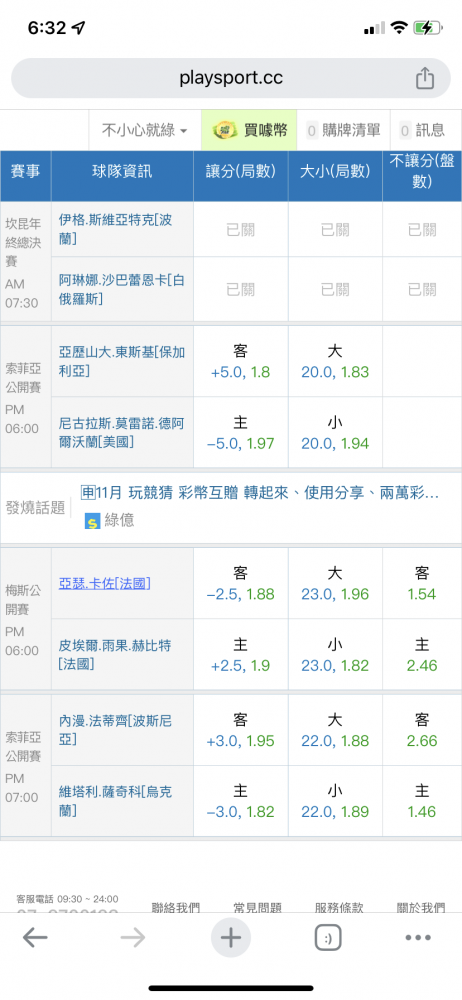This screenshot has width=462, height=1000.
Task: Tap the forward arrow icon
Action: coord(133,938)
